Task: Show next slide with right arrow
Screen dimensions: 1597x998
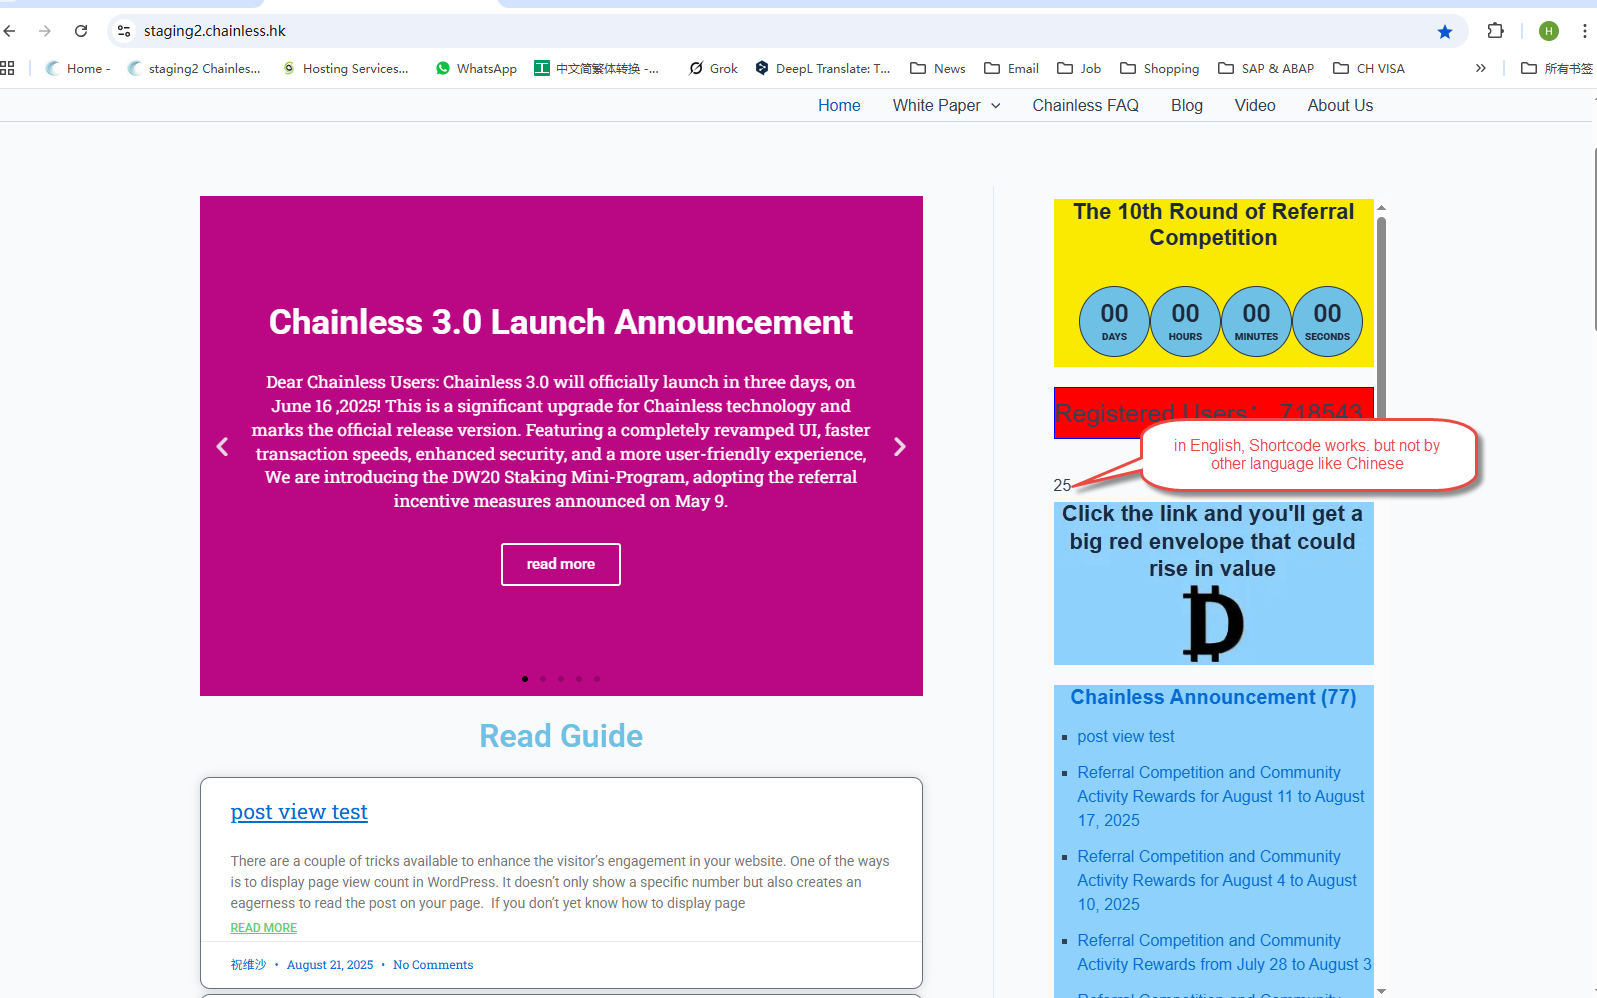Action: 900,447
